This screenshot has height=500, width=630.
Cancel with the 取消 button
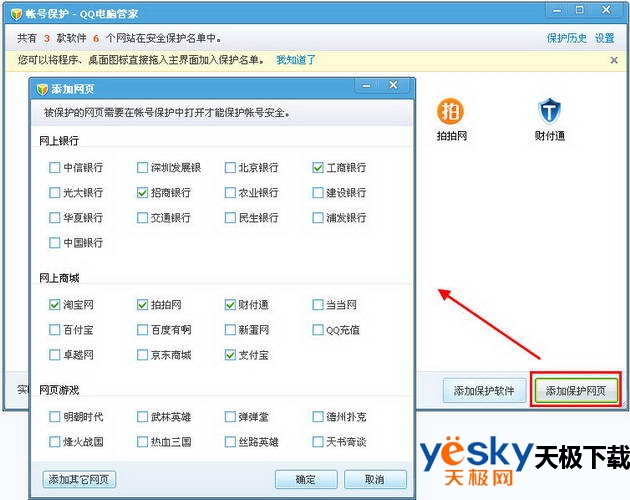(375, 479)
